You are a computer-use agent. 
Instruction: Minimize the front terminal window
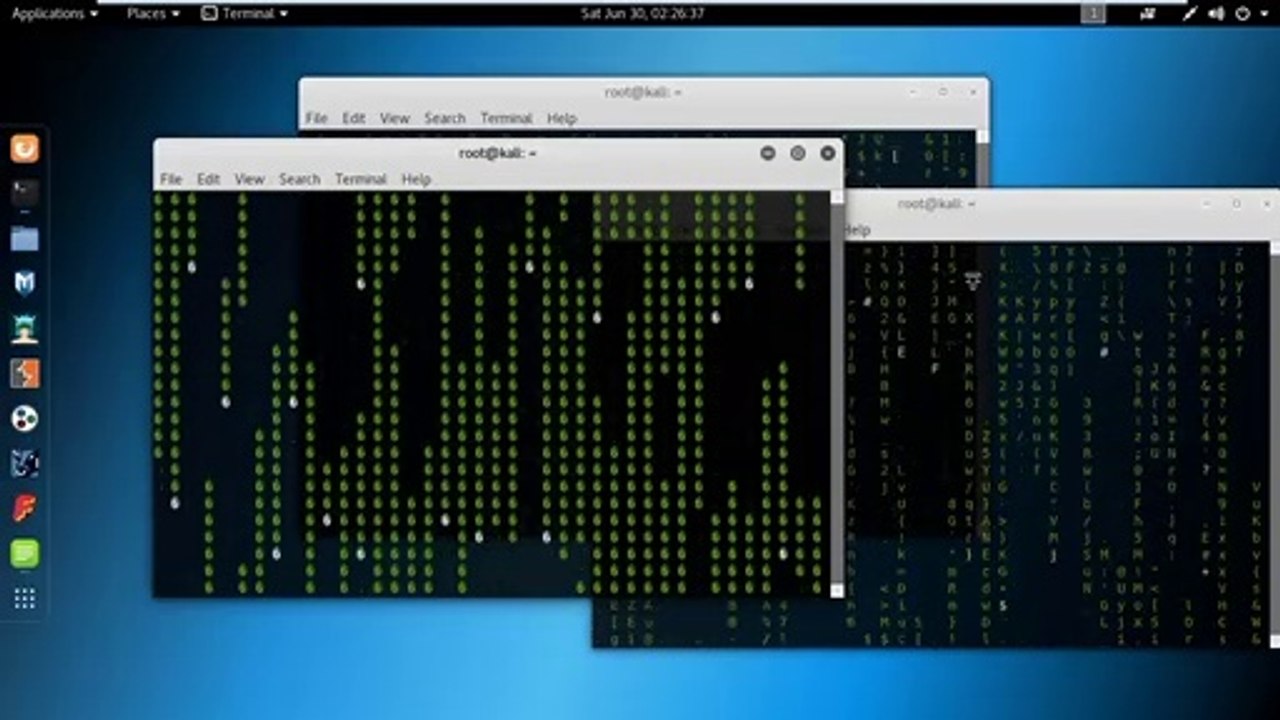(768, 153)
